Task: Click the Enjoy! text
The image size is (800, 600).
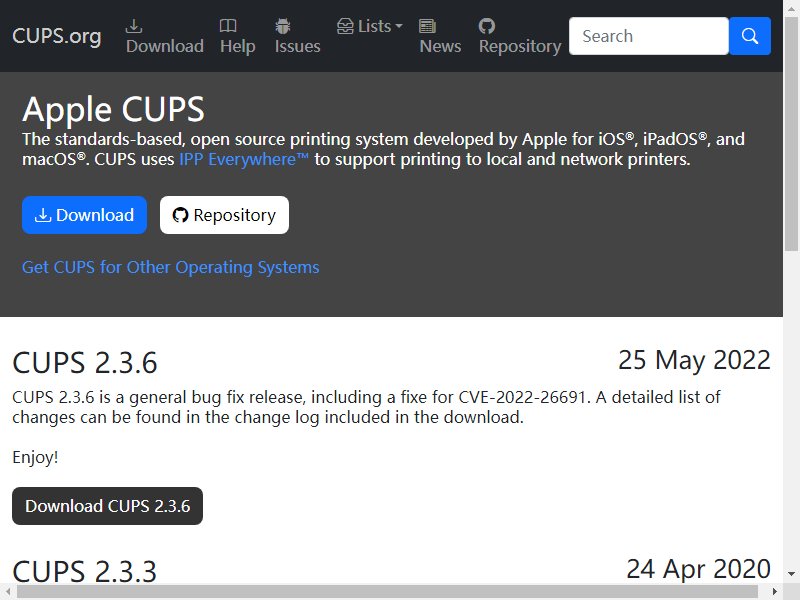Action: 35,457
